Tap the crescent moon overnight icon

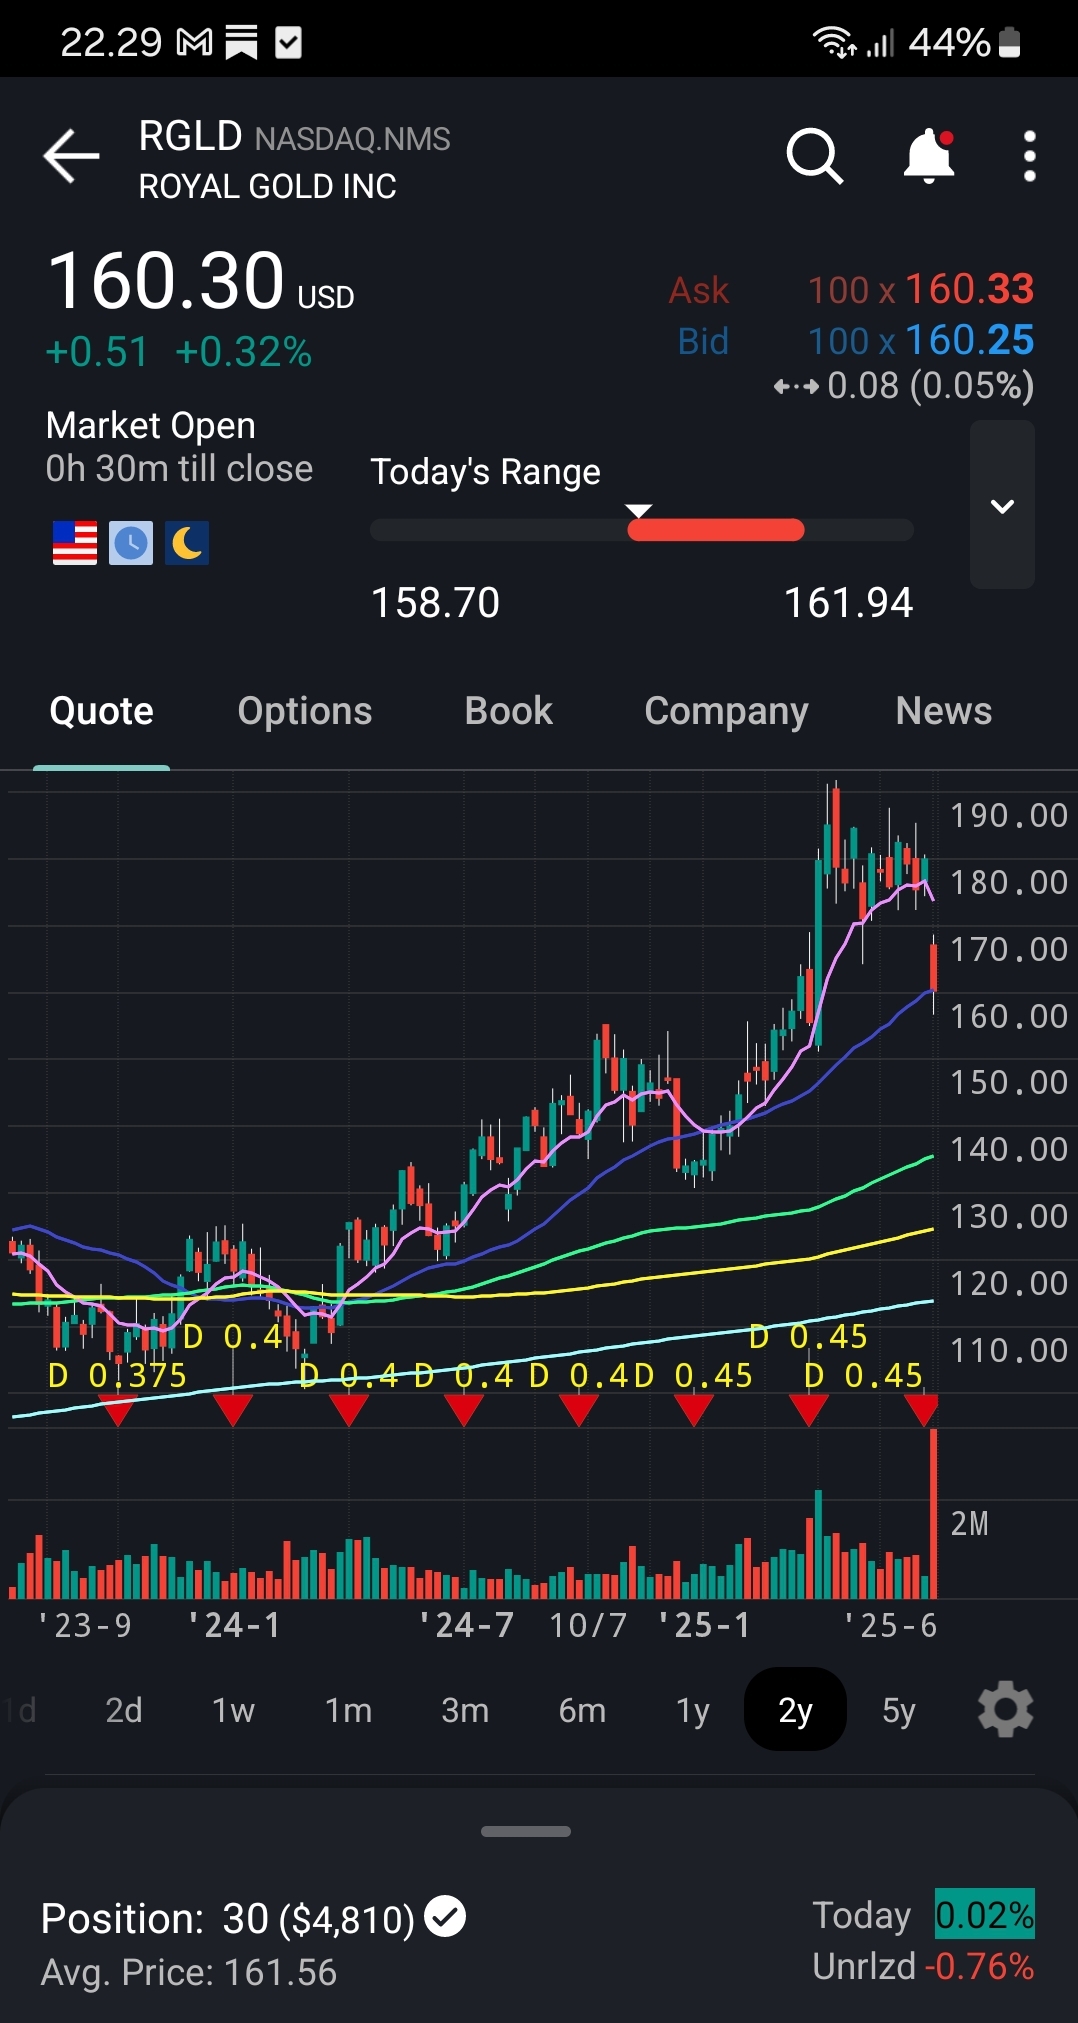click(187, 543)
